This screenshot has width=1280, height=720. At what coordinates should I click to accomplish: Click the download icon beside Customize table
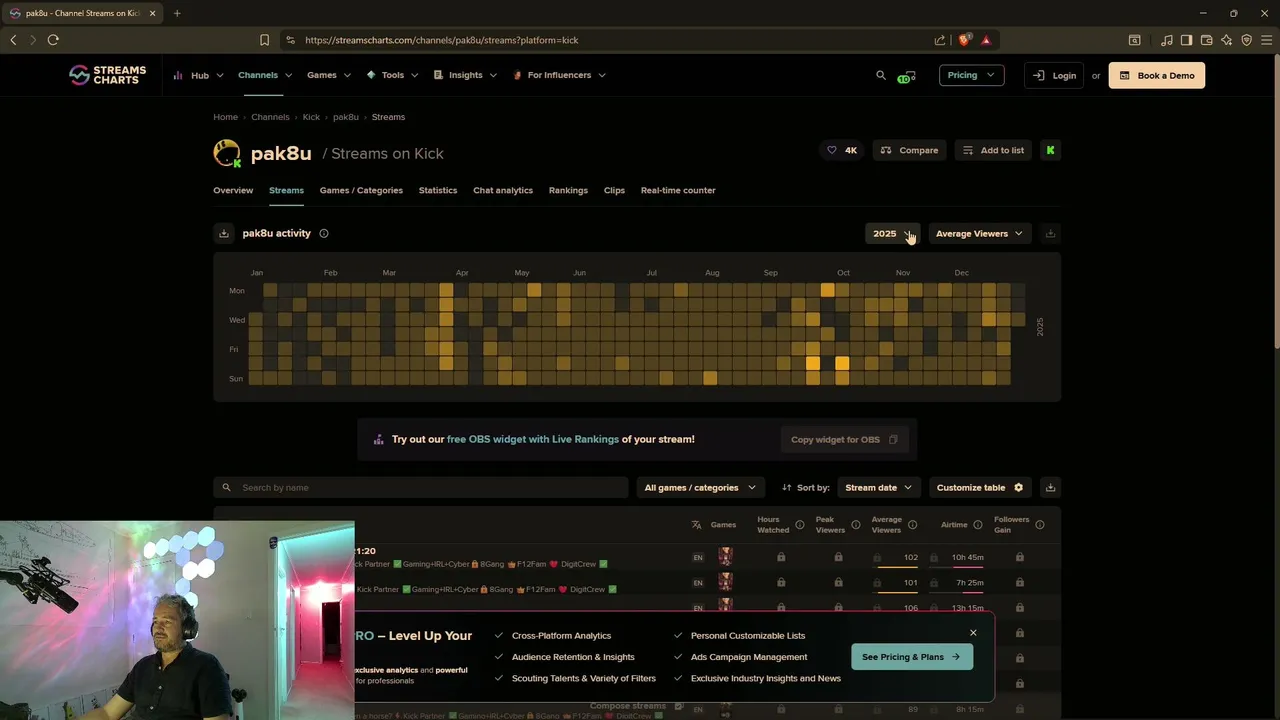pos(1050,487)
